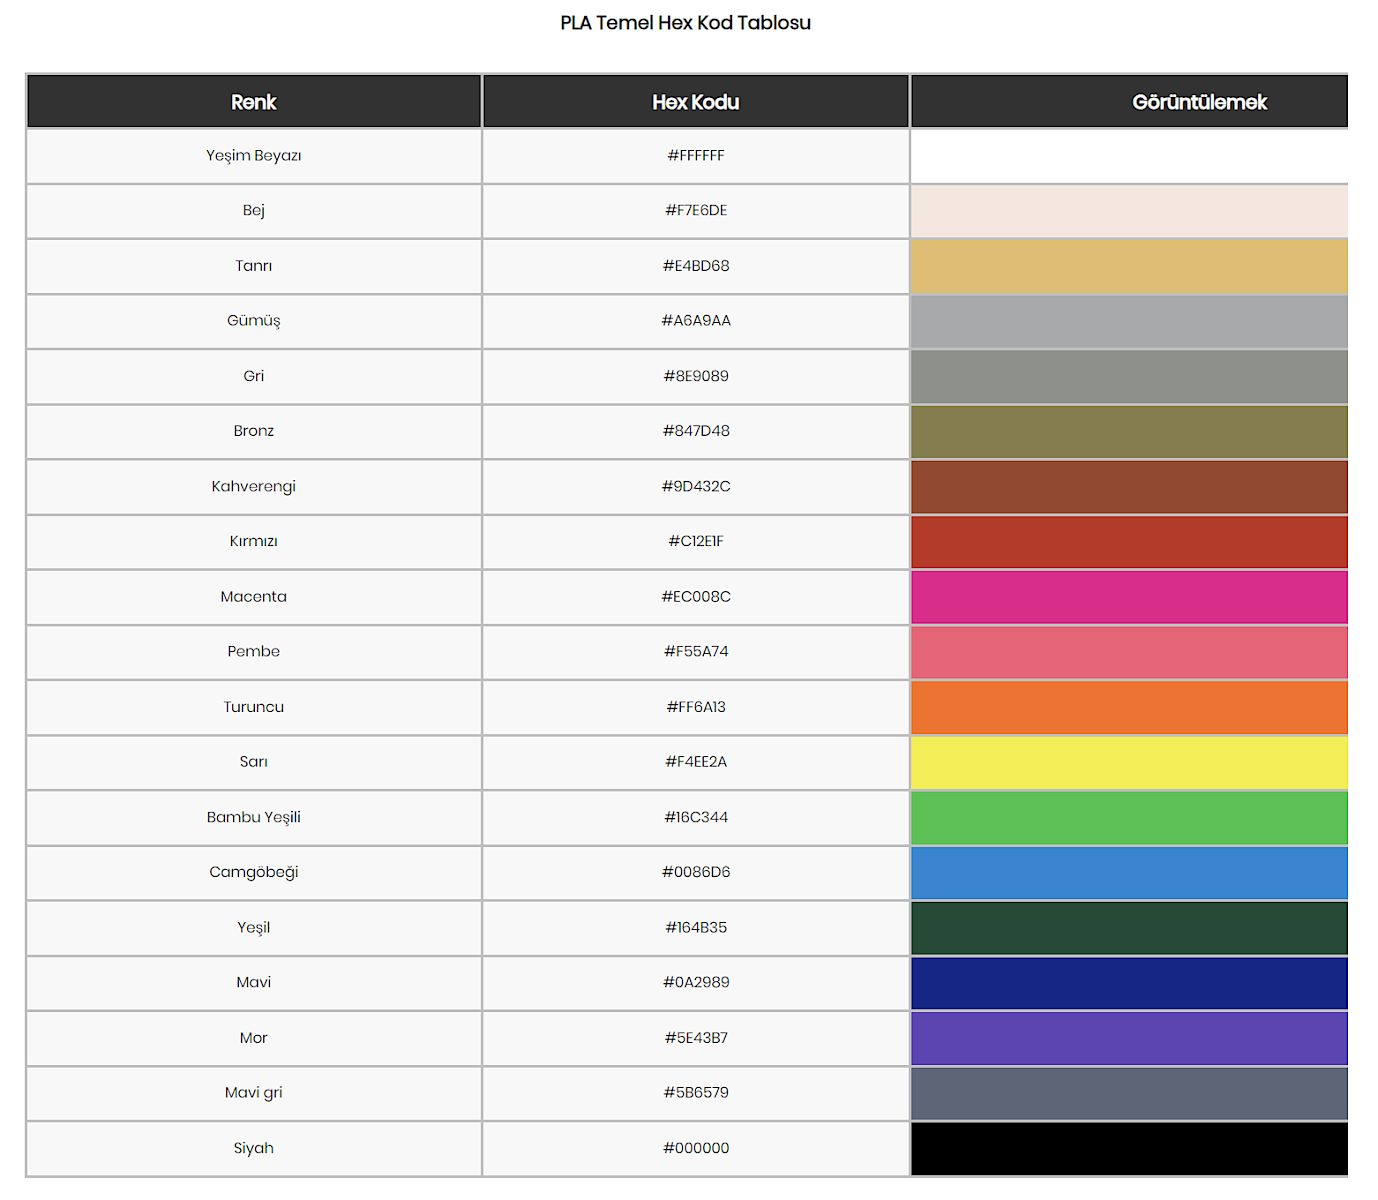Click the Macenta color swatch

[1128, 597]
